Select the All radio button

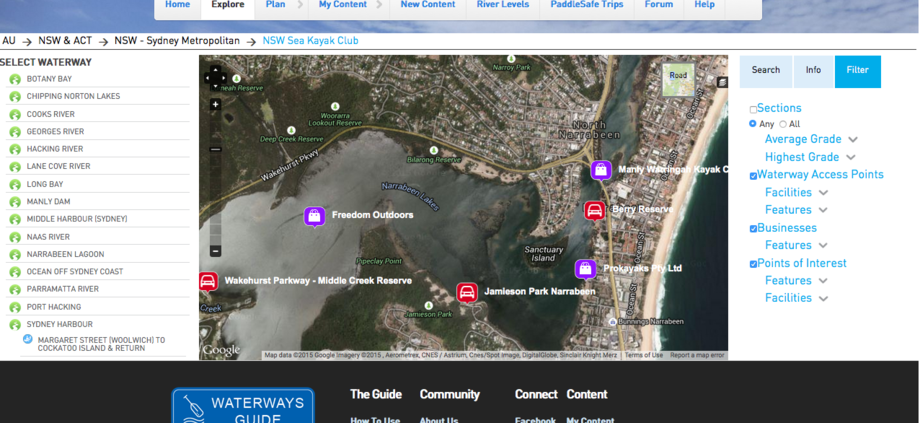[x=783, y=124]
